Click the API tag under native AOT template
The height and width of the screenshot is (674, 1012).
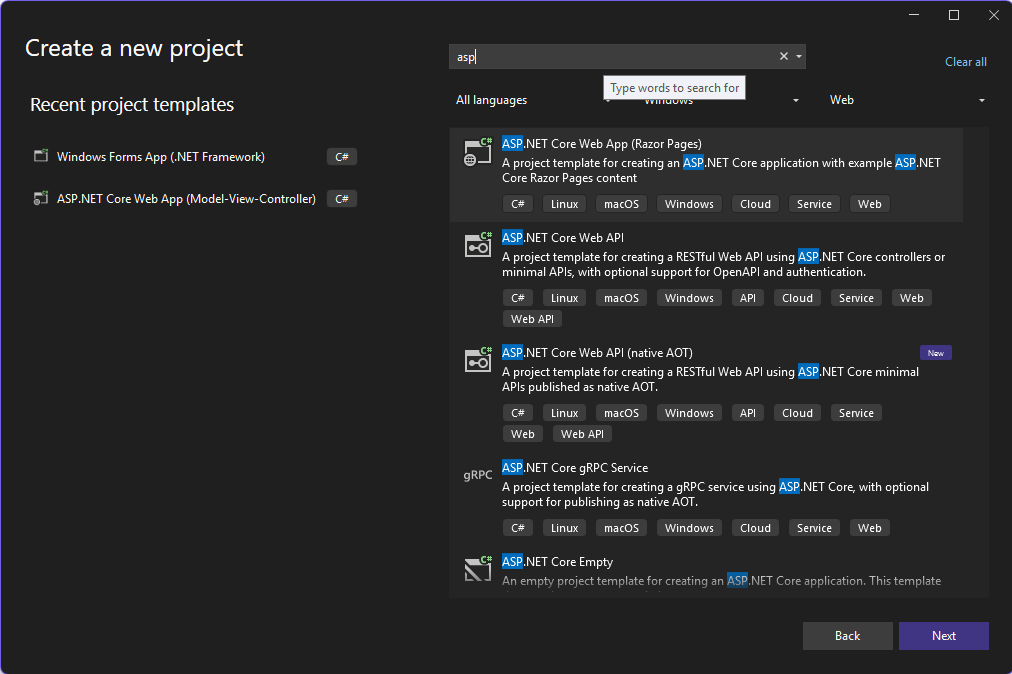tap(748, 413)
